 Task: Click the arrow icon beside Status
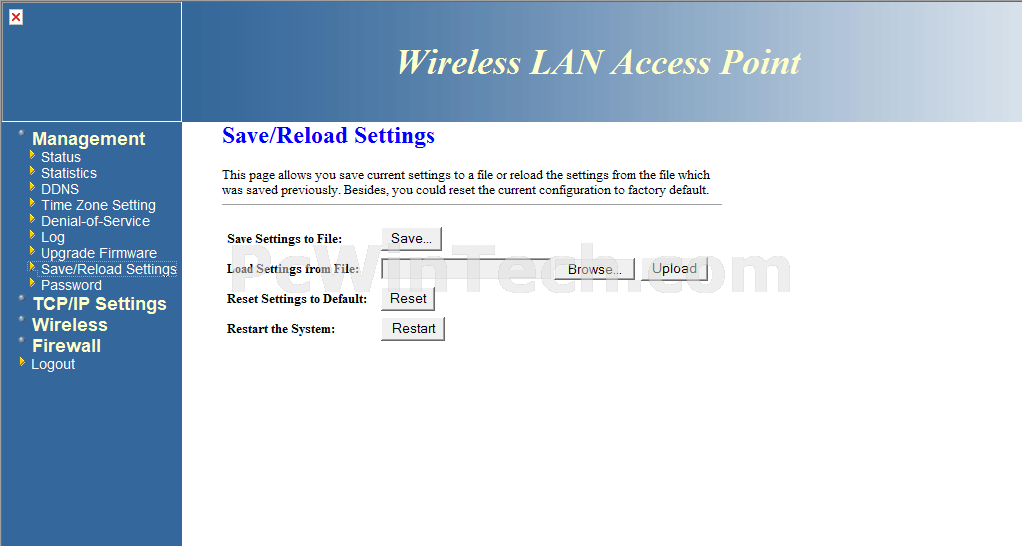coord(32,155)
